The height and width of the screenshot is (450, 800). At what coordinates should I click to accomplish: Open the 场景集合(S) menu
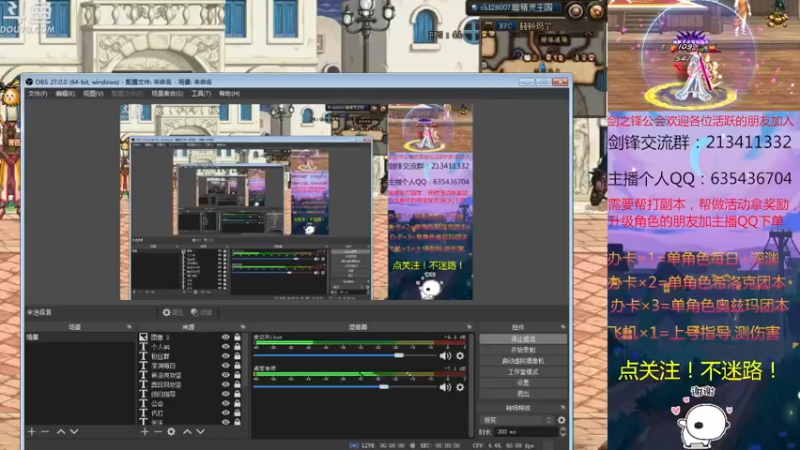[x=167, y=94]
